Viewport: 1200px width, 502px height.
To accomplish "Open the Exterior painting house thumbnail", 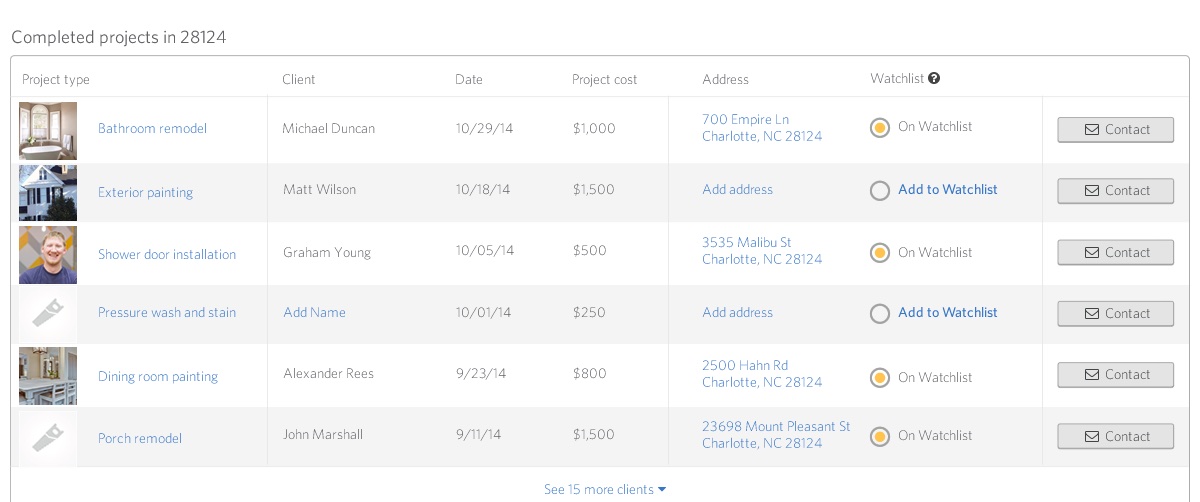I will (48, 192).
